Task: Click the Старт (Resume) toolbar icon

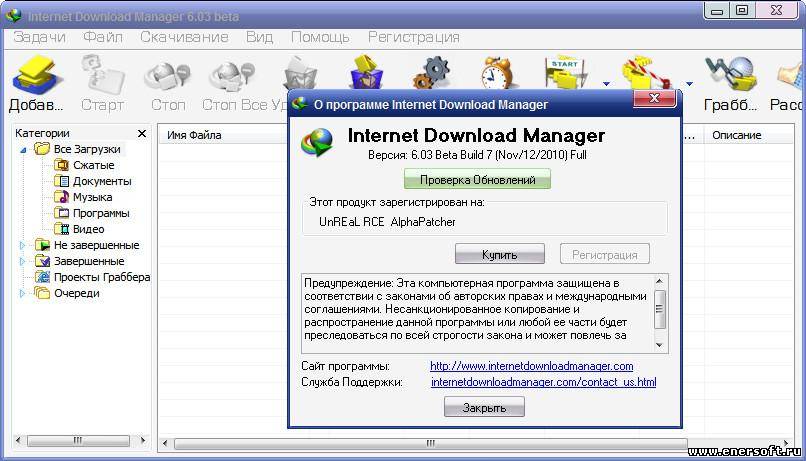Action: (x=103, y=75)
